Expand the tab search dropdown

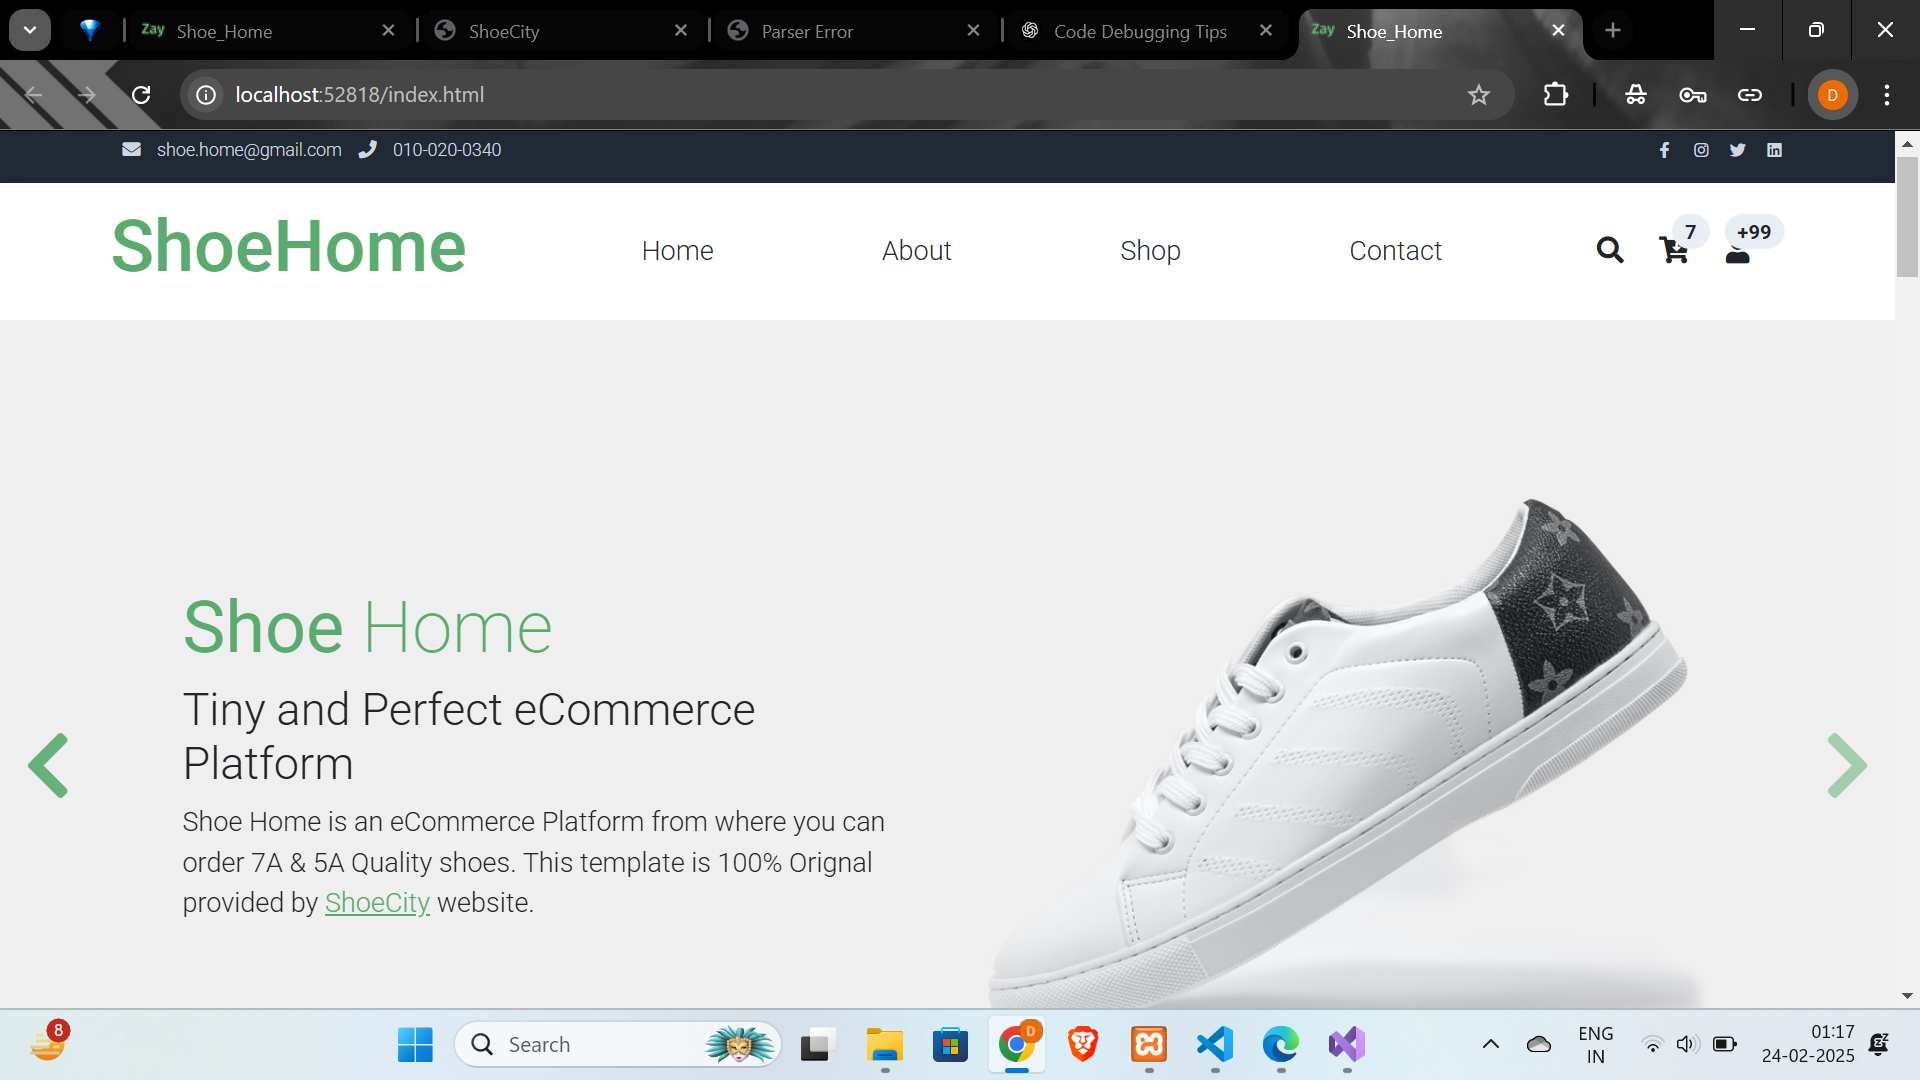(30, 30)
